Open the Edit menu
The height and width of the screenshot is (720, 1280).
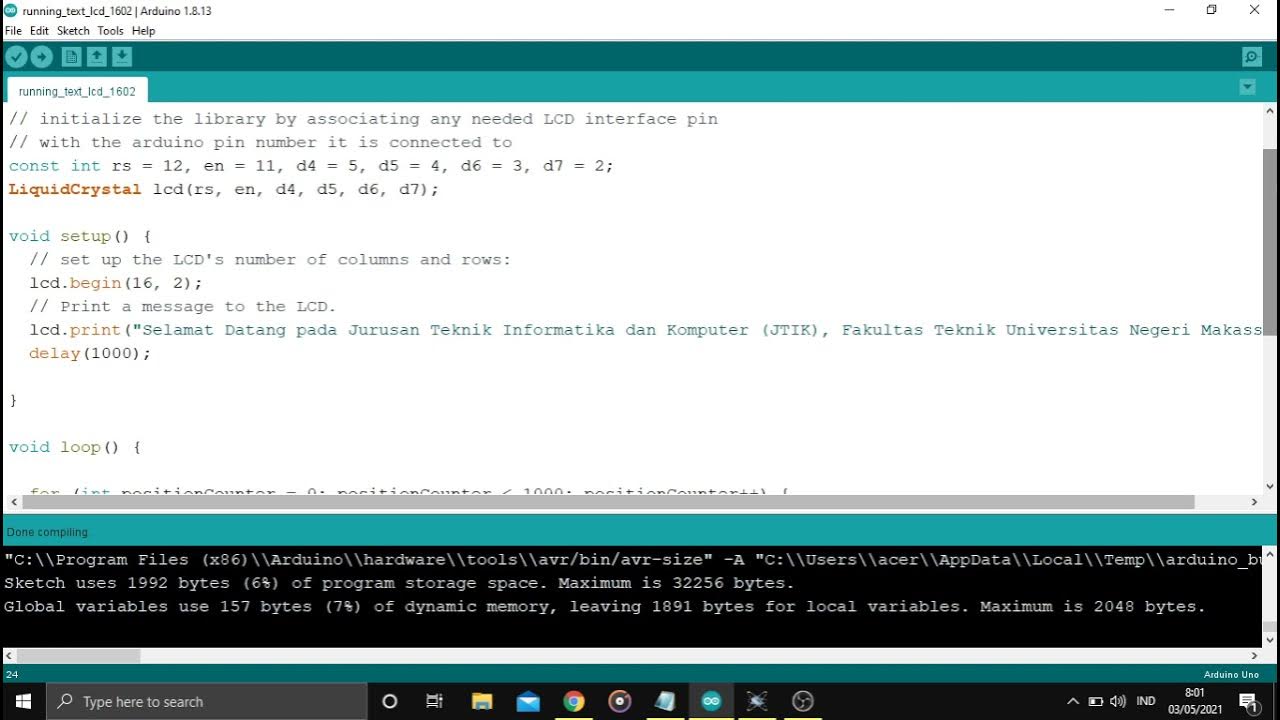(39, 31)
